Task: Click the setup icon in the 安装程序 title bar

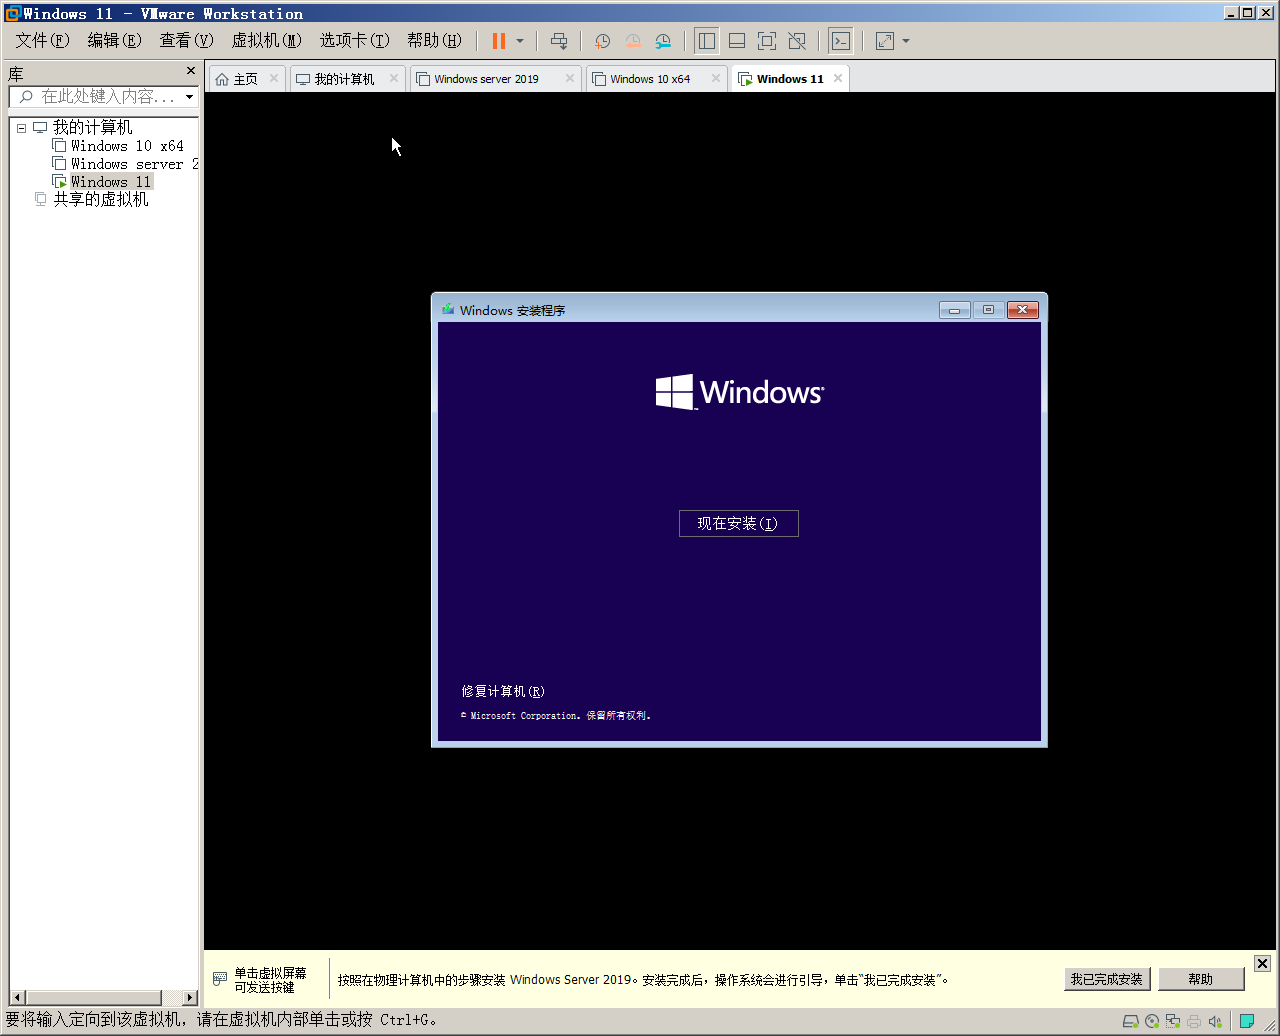Action: pyautogui.click(x=448, y=309)
